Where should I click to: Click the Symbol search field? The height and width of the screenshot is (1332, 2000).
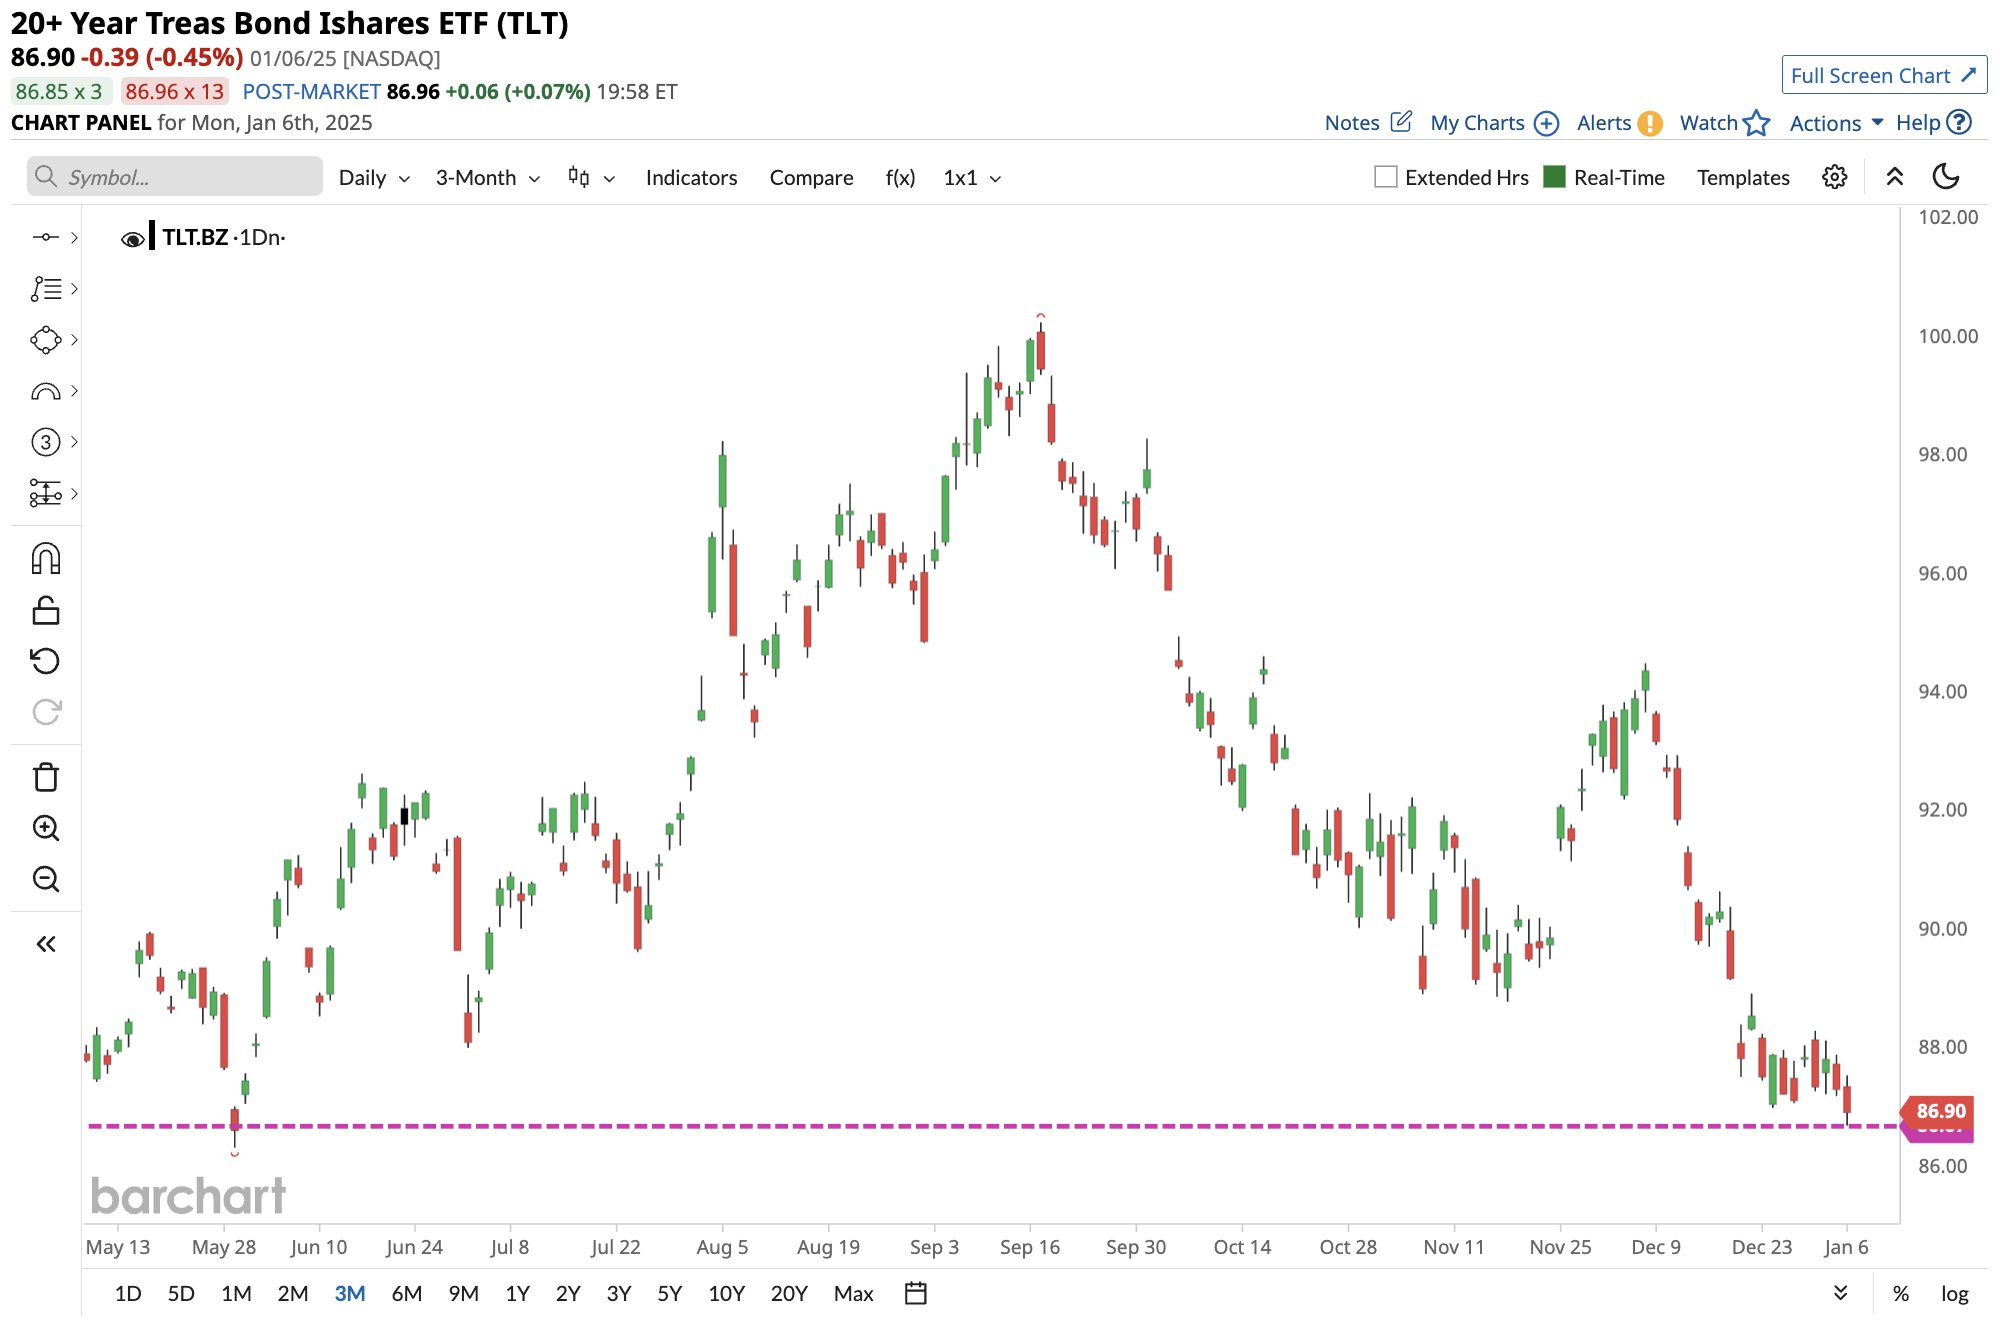(175, 177)
